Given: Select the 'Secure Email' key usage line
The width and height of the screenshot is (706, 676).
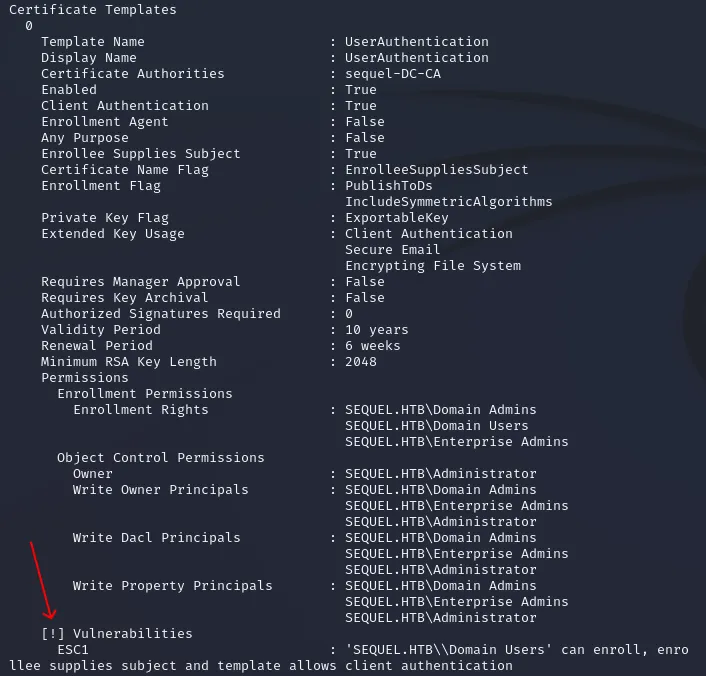Looking at the screenshot, I should pos(393,250).
